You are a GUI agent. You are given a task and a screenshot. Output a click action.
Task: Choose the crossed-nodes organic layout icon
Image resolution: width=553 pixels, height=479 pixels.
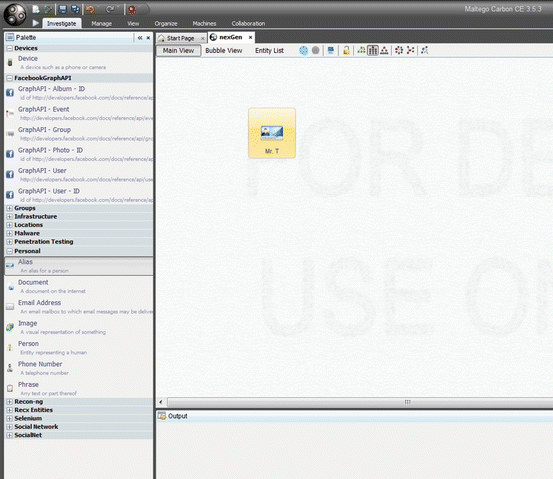click(411, 50)
